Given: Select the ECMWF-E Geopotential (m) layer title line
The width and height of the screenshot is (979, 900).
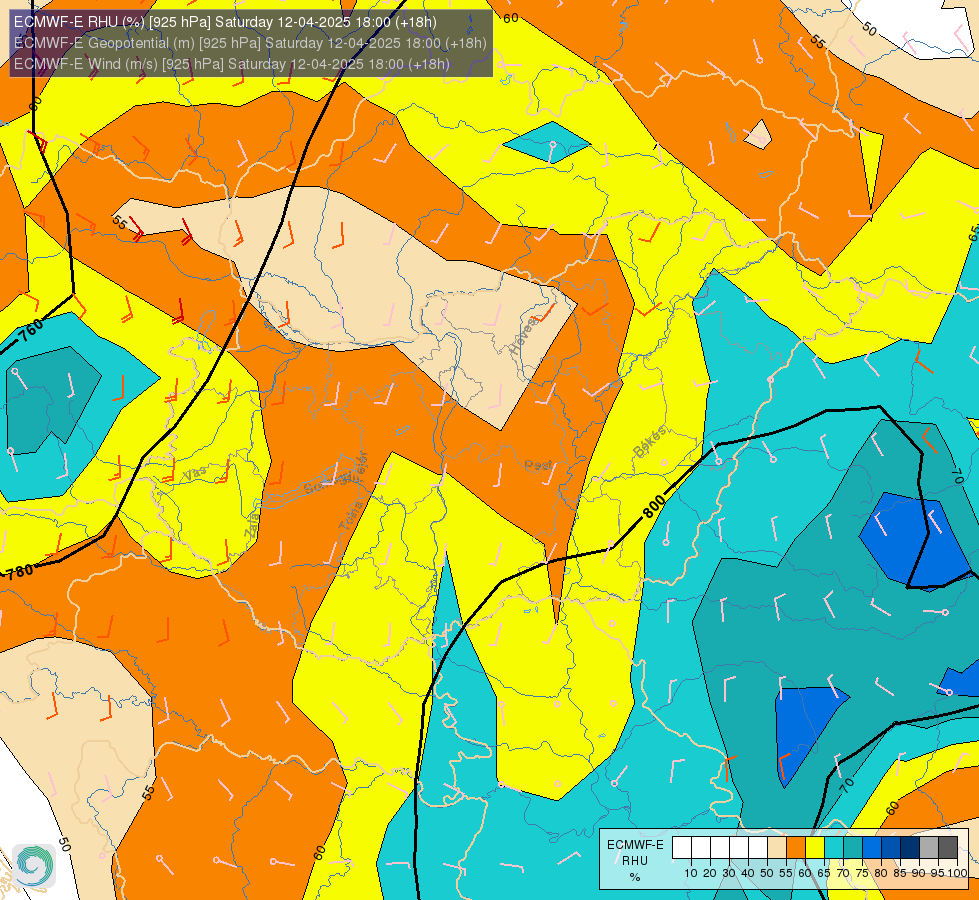Looking at the screenshot, I should tap(250, 43).
